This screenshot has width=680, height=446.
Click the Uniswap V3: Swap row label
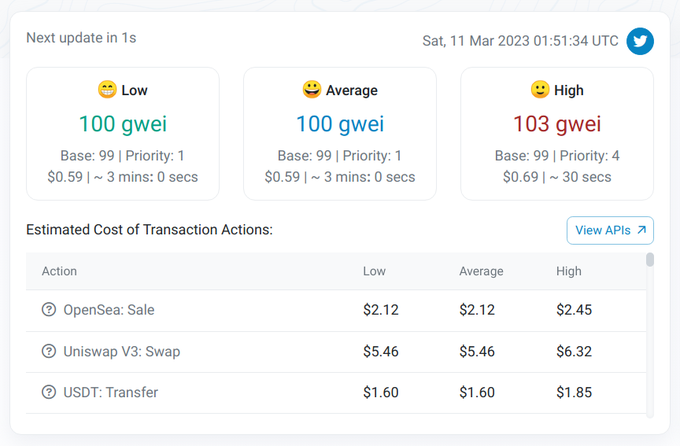click(121, 351)
